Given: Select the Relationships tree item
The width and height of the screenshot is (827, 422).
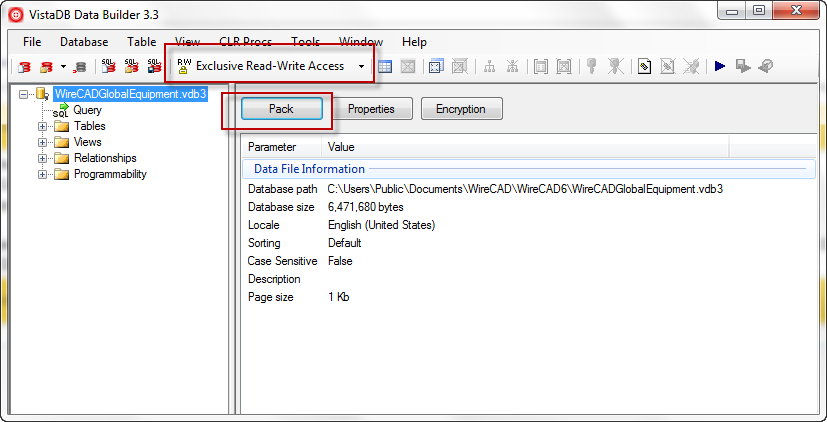Looking at the screenshot, I should coord(105,158).
